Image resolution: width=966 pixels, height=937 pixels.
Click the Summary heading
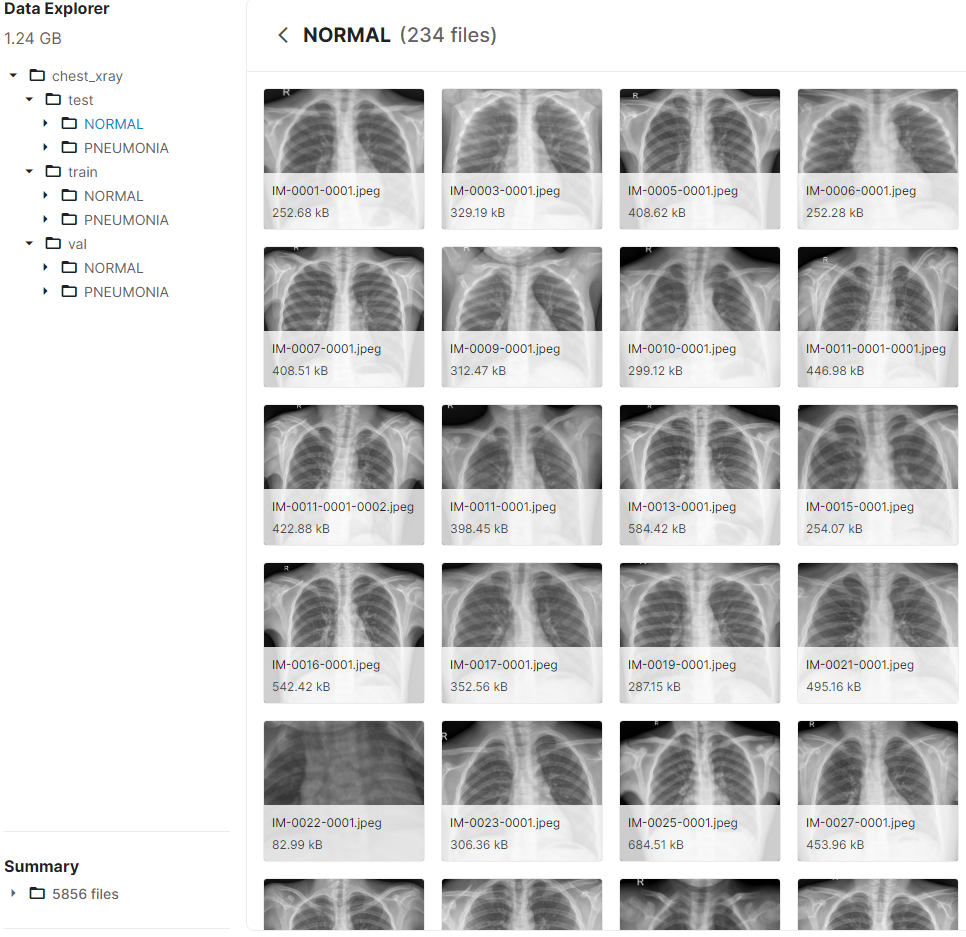point(41,866)
